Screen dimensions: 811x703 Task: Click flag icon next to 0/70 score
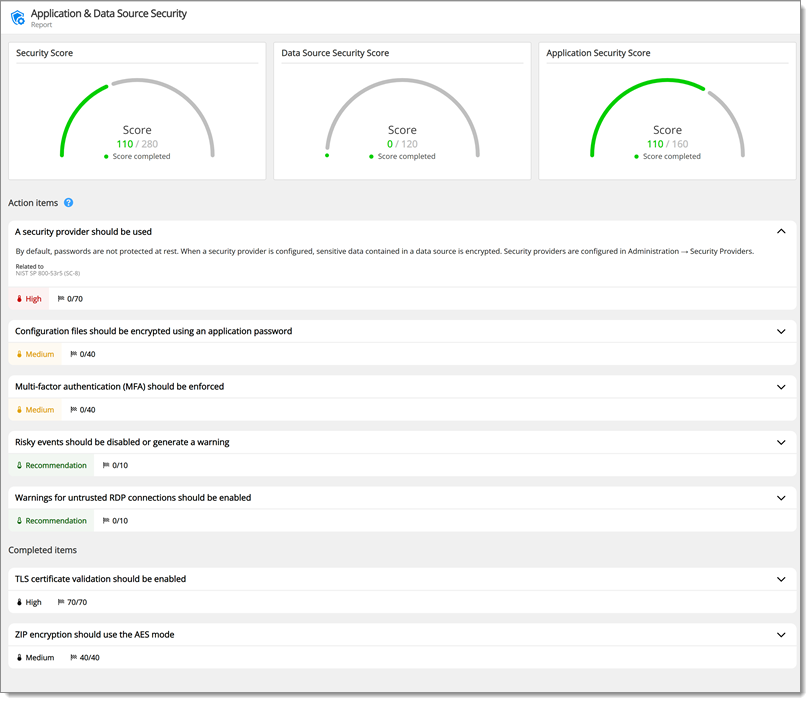61,298
